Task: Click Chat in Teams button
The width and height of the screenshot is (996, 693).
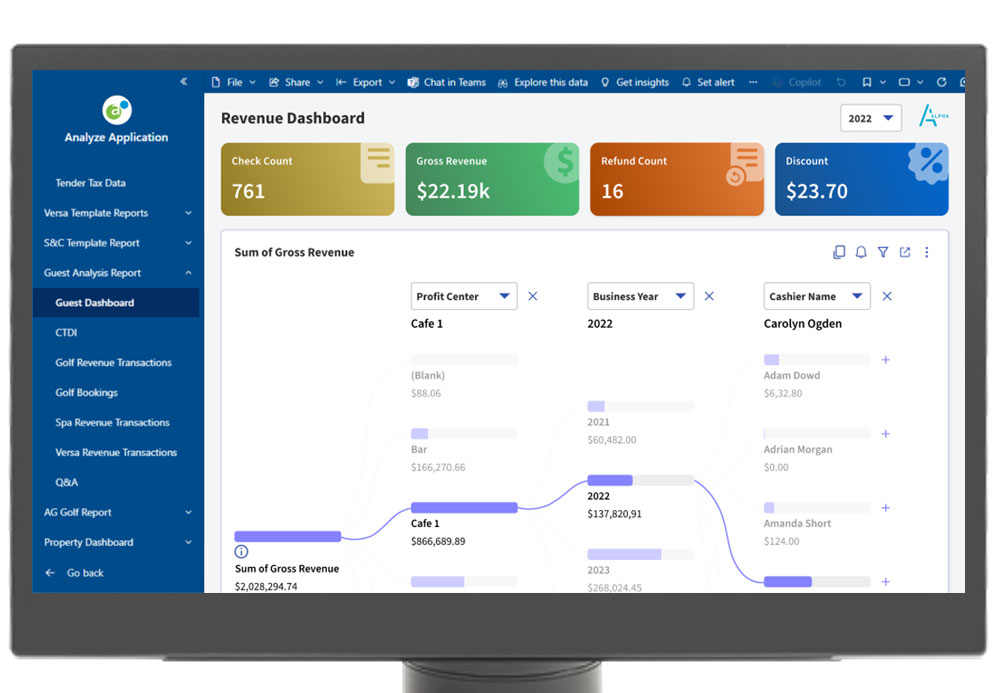Action: [x=446, y=83]
